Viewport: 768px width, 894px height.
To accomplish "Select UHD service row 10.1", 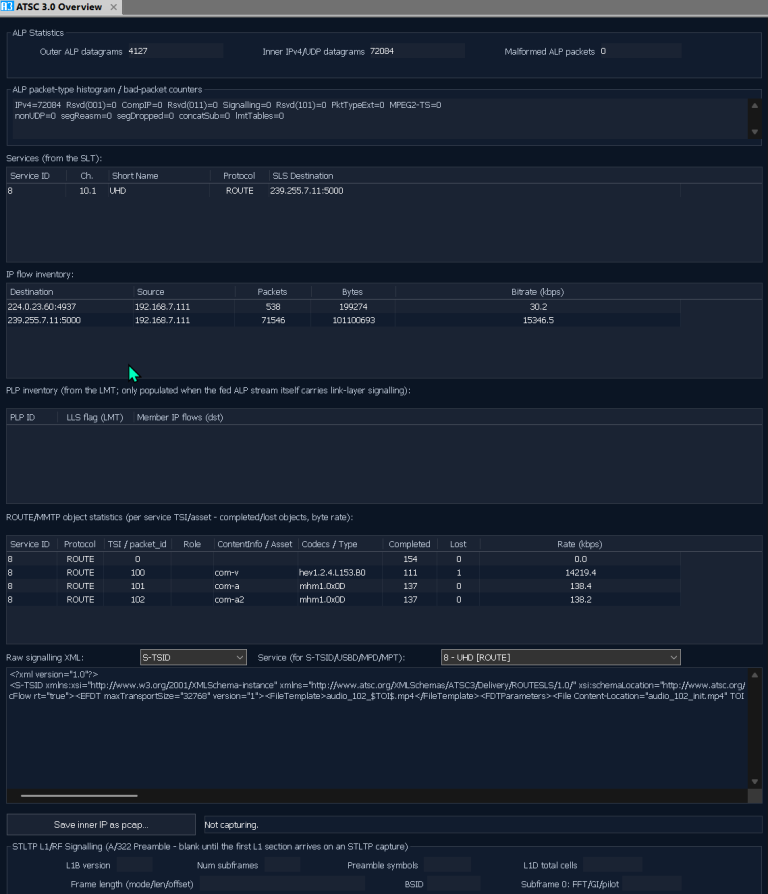I will 343,191.
